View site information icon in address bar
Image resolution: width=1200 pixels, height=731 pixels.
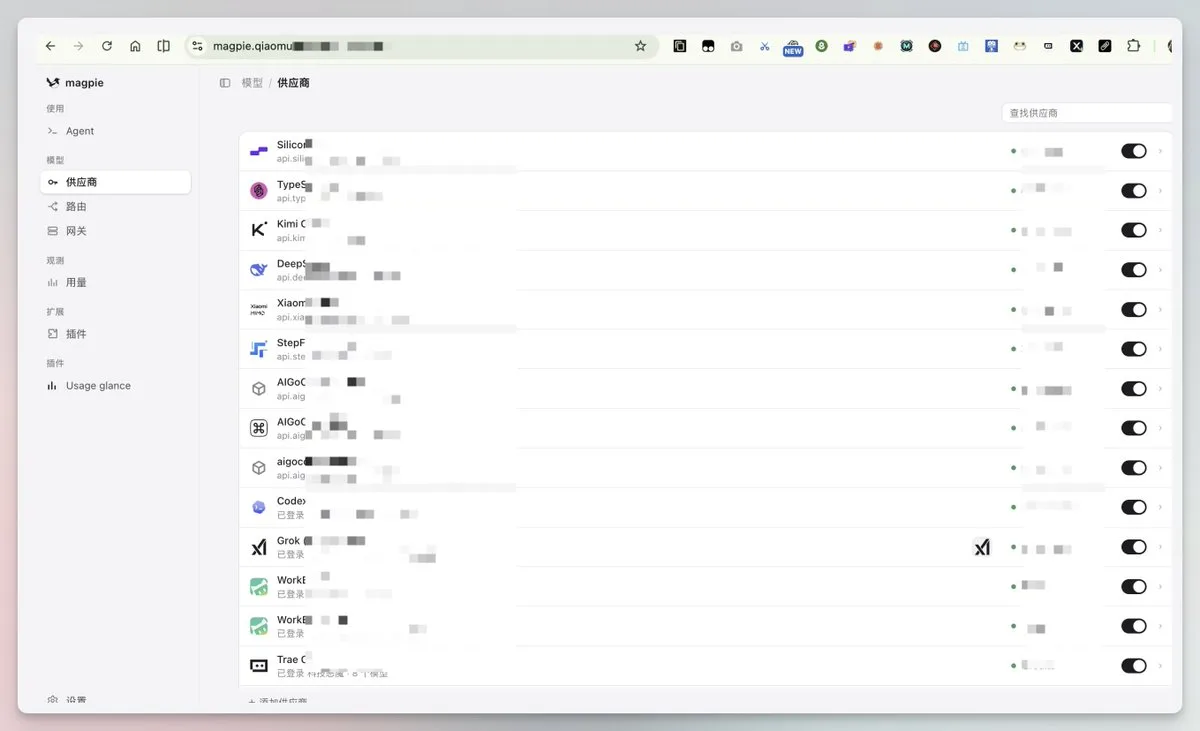197,46
